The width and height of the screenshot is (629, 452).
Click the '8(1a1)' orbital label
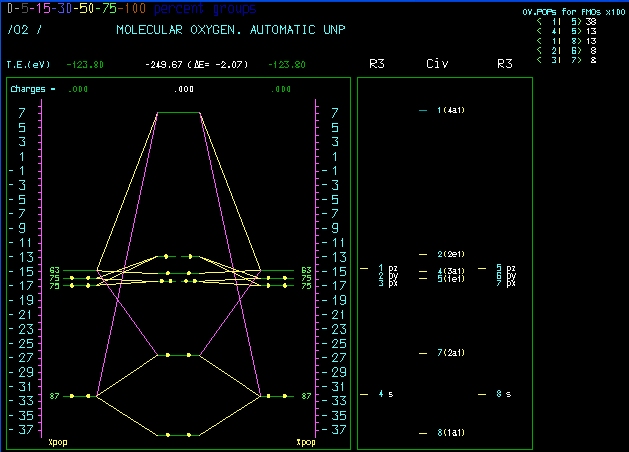point(451,433)
